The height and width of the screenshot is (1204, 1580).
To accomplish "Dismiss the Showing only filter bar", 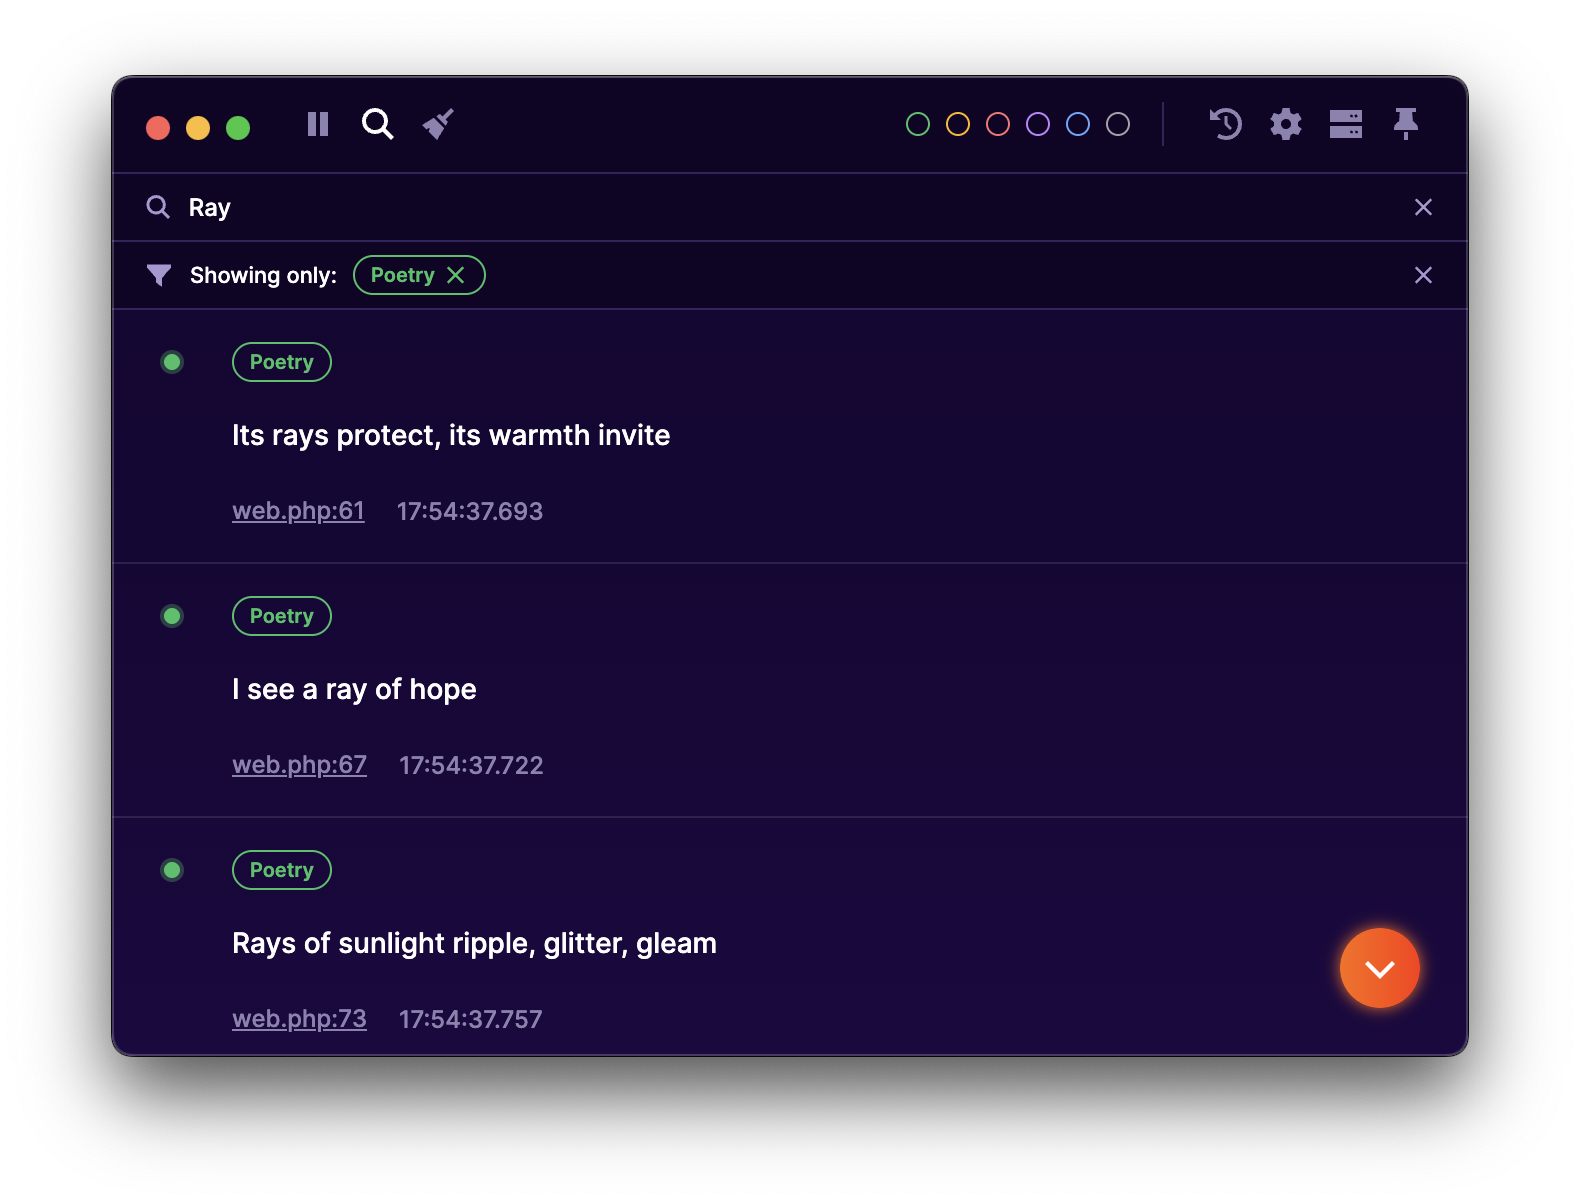I will coord(1423,275).
